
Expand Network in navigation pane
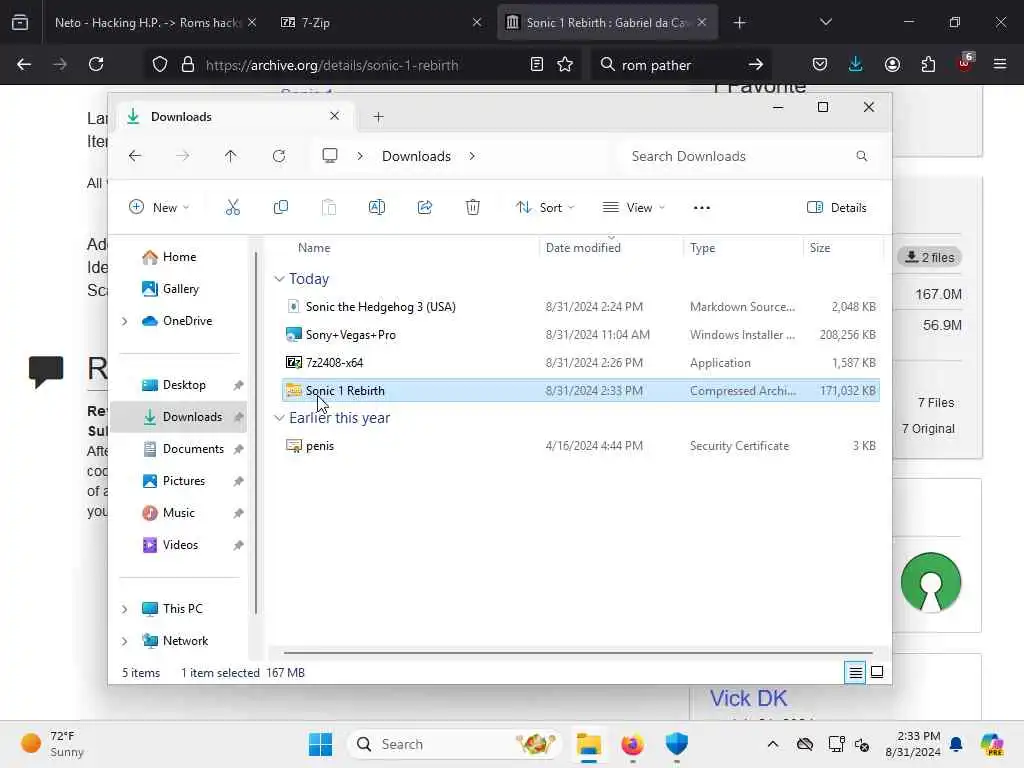point(124,641)
